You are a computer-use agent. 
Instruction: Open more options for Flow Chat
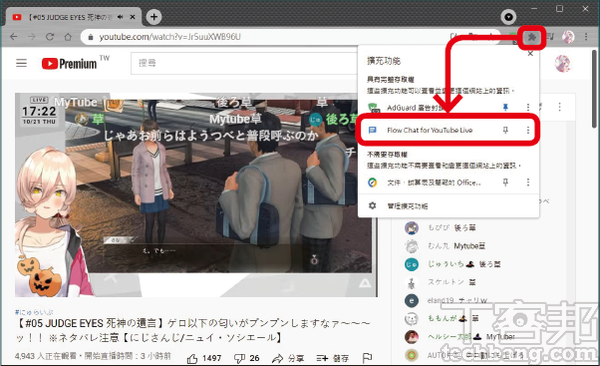(528, 130)
